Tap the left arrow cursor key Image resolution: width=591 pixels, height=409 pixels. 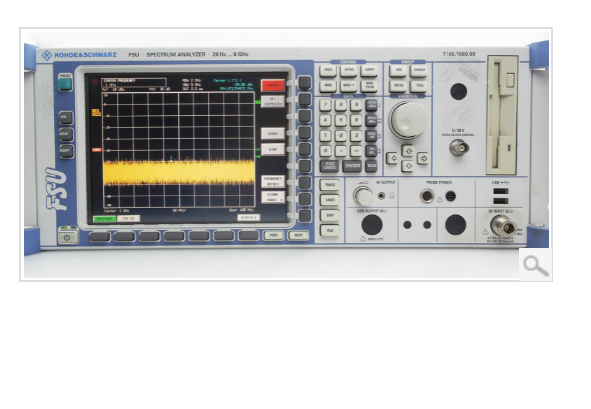392,158
